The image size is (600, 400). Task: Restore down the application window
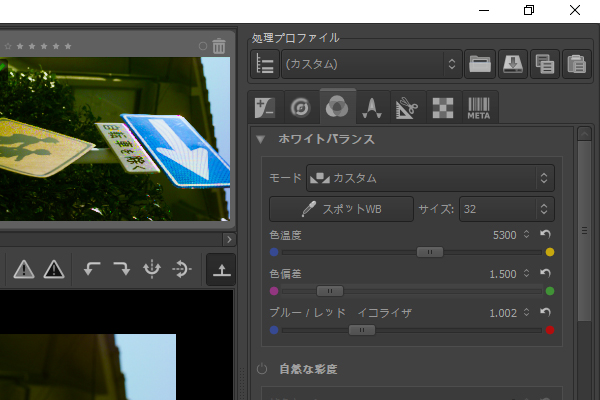[x=529, y=10]
